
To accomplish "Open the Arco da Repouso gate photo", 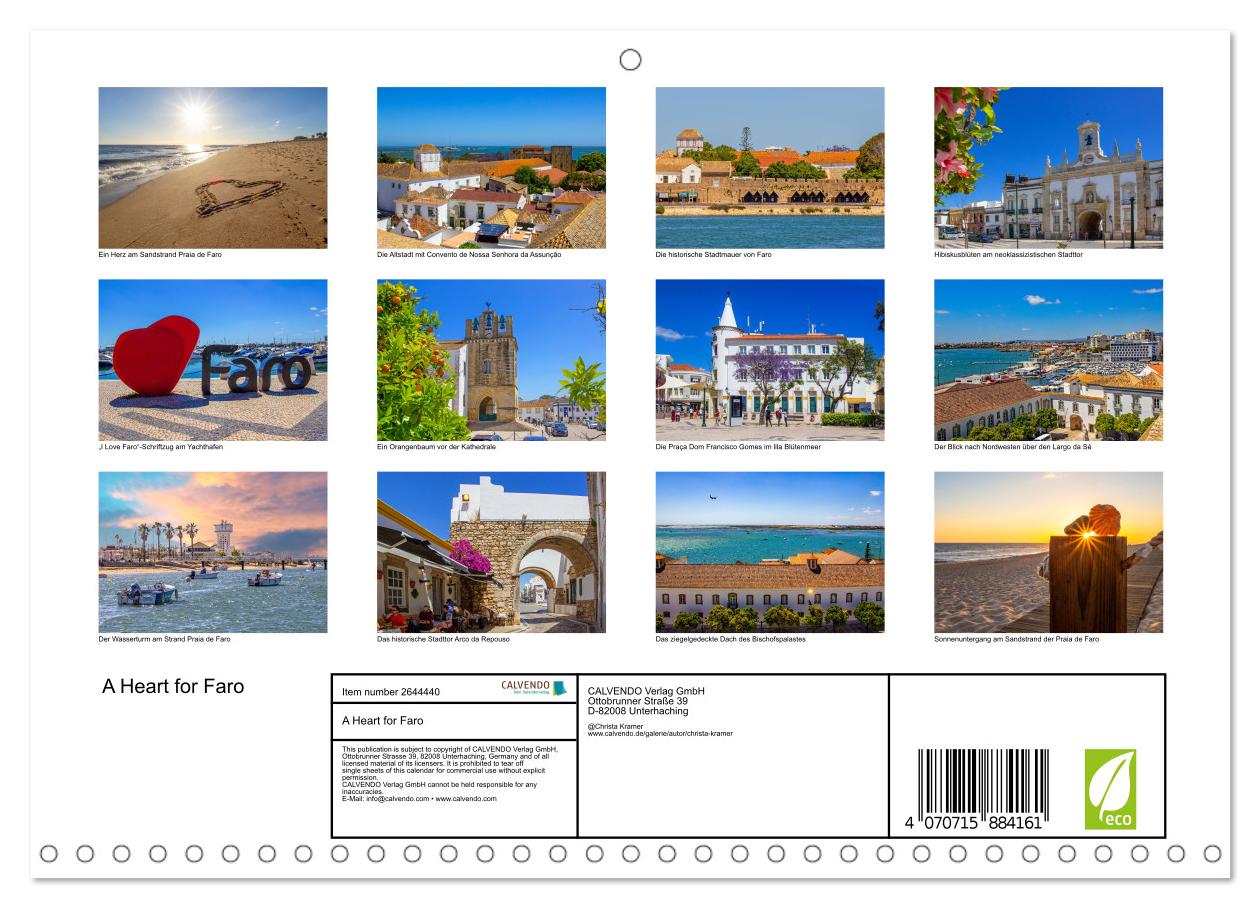I will click(x=491, y=552).
